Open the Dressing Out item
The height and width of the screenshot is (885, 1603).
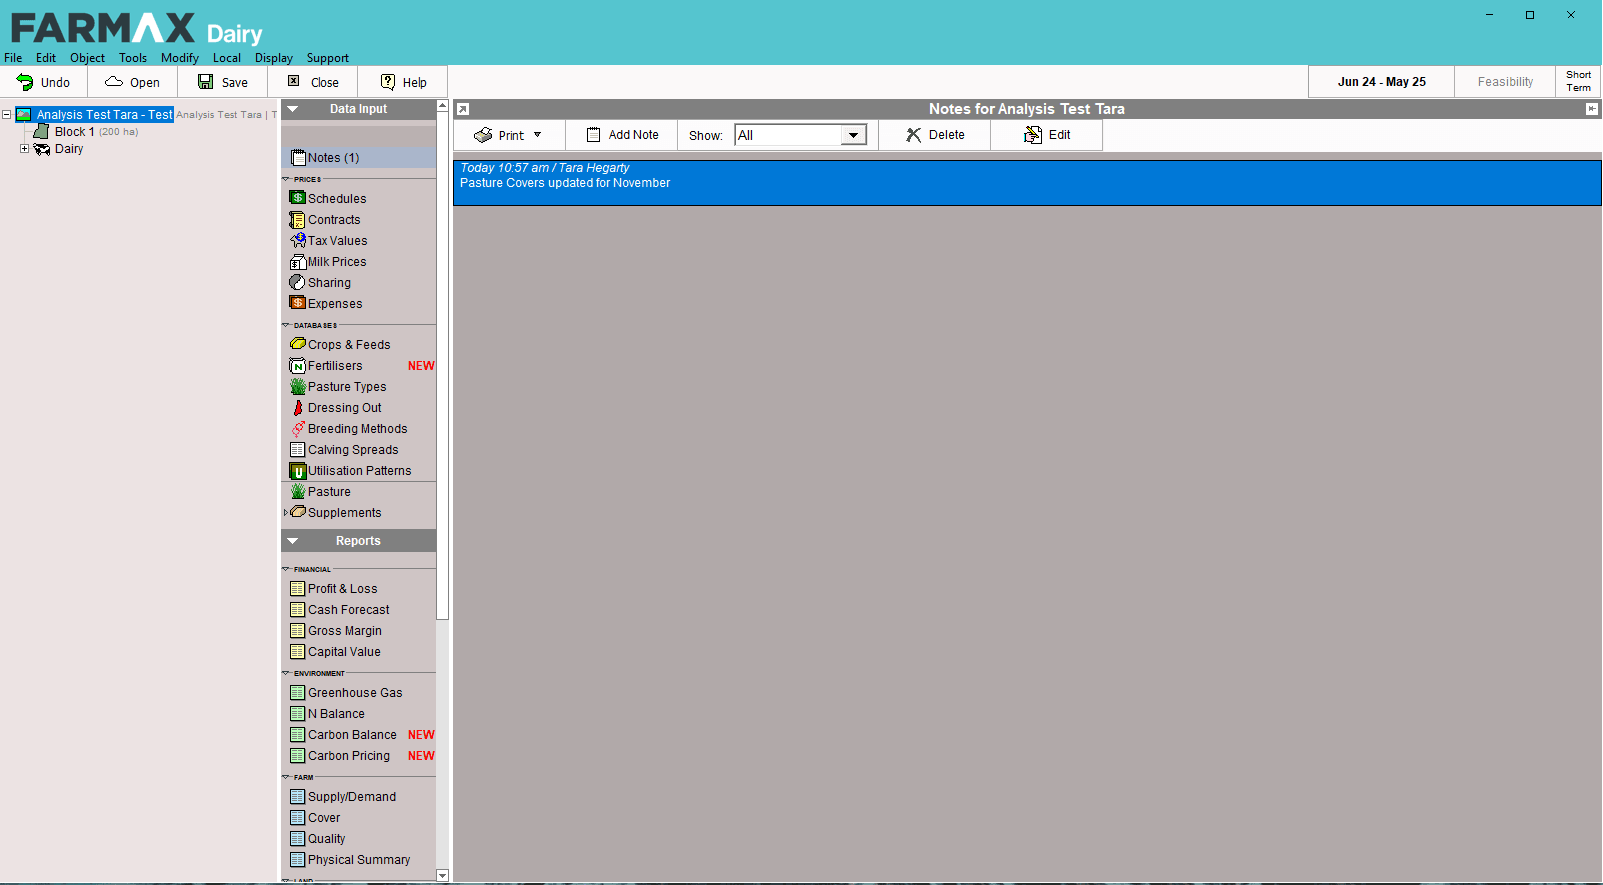(x=344, y=408)
